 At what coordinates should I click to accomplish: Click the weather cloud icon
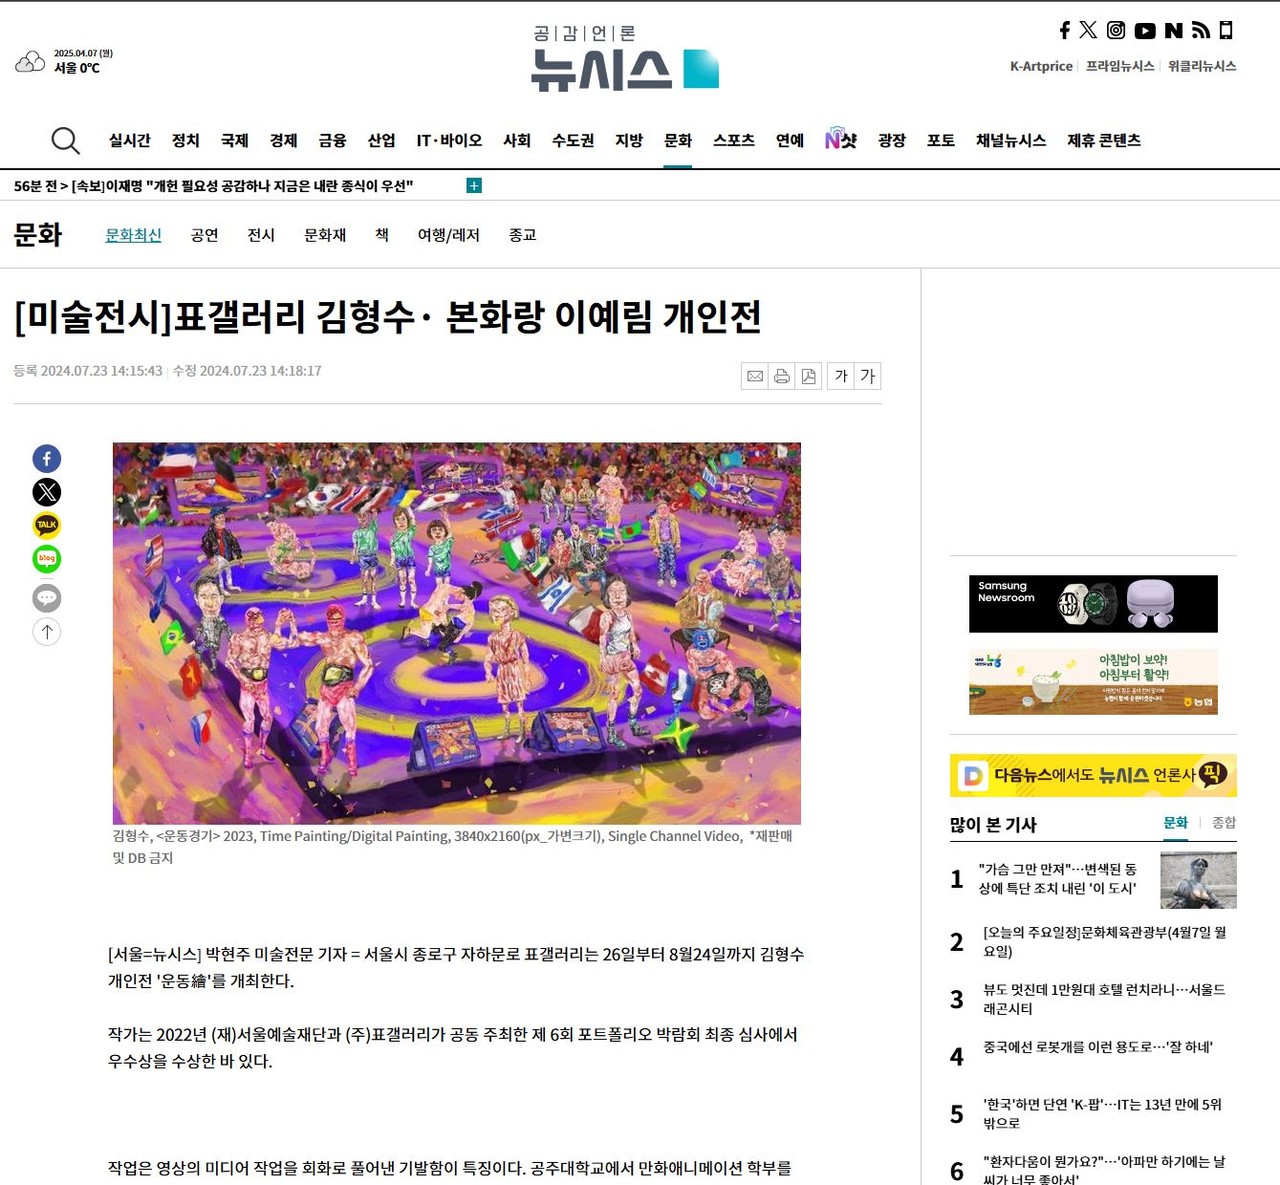click(30, 62)
